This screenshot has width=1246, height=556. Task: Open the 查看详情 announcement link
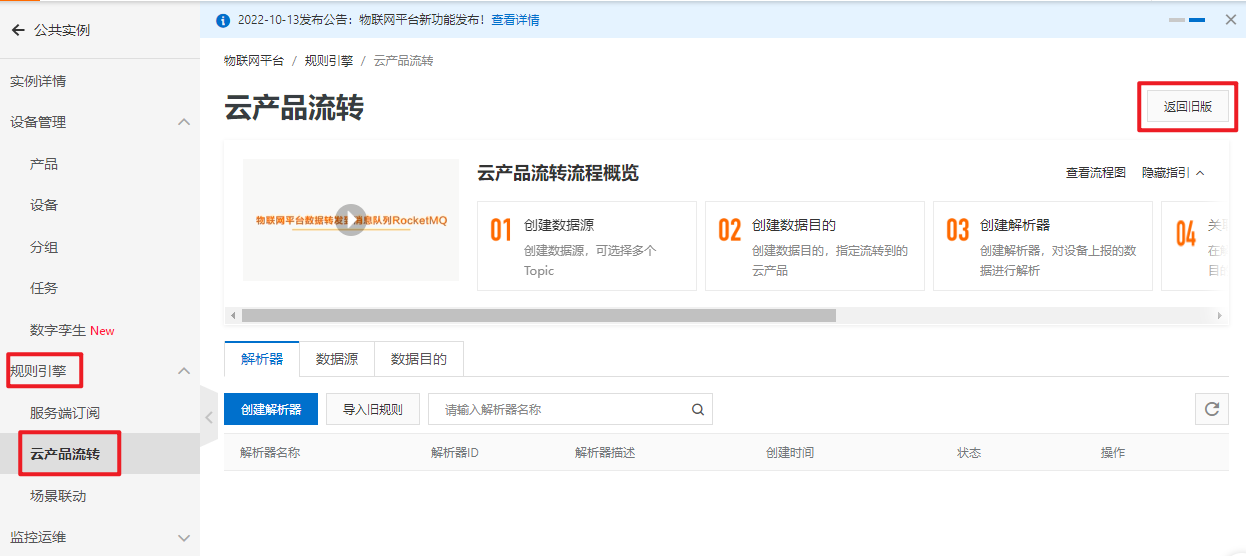515,20
